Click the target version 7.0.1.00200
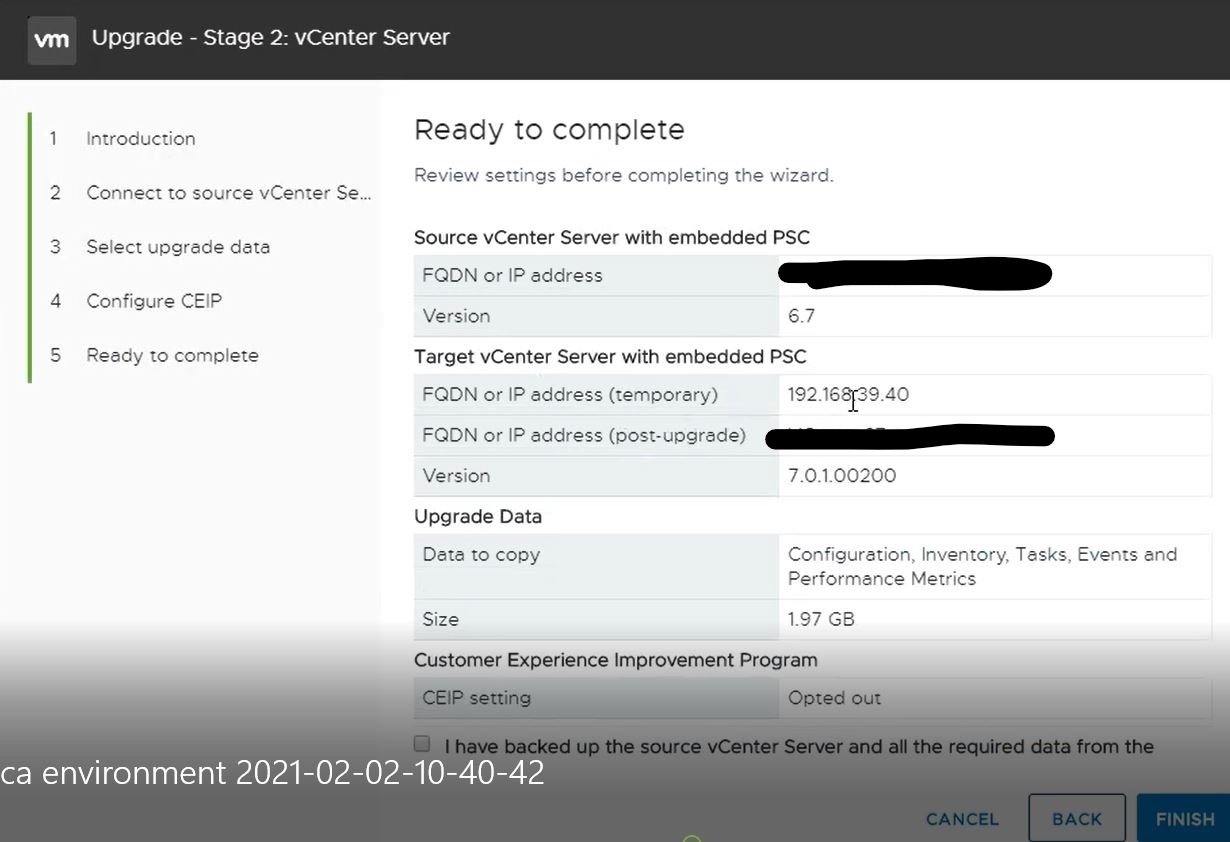This screenshot has height=842, width=1230. tap(842, 476)
